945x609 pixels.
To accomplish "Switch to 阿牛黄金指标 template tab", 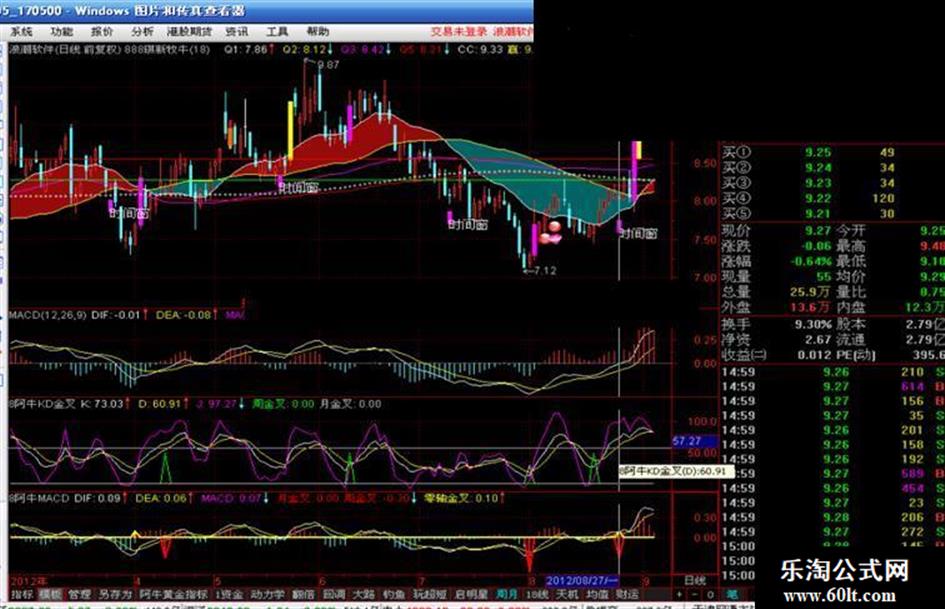I will (x=174, y=594).
